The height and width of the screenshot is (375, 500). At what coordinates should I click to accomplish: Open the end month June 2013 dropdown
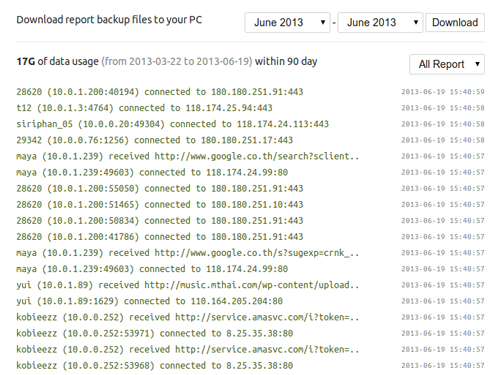click(x=380, y=23)
